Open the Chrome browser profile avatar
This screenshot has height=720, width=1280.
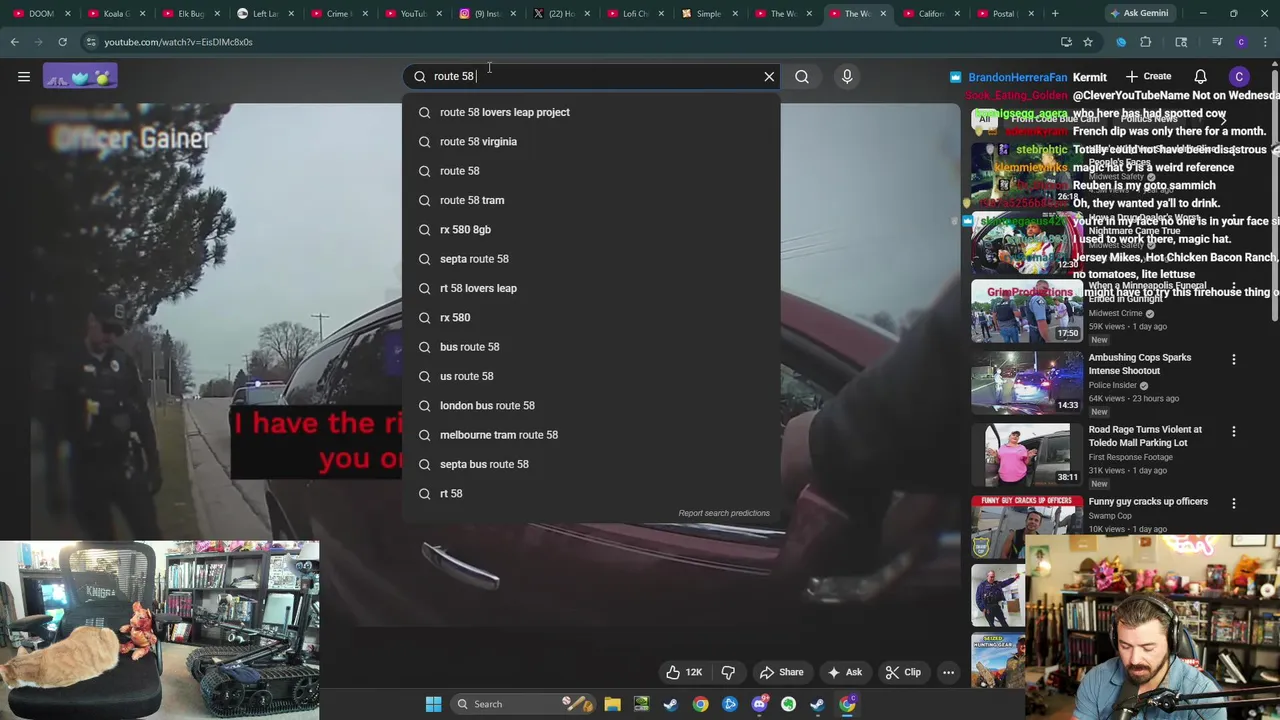click(1241, 42)
